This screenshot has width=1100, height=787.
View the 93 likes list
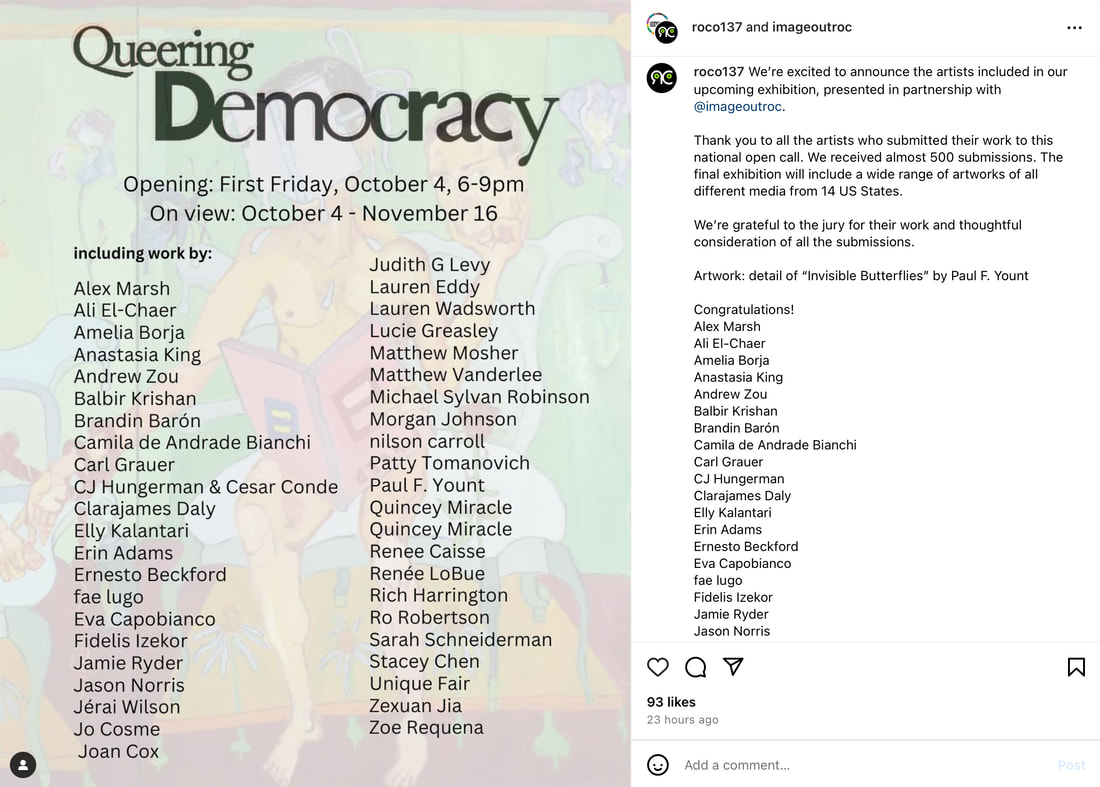click(x=671, y=701)
